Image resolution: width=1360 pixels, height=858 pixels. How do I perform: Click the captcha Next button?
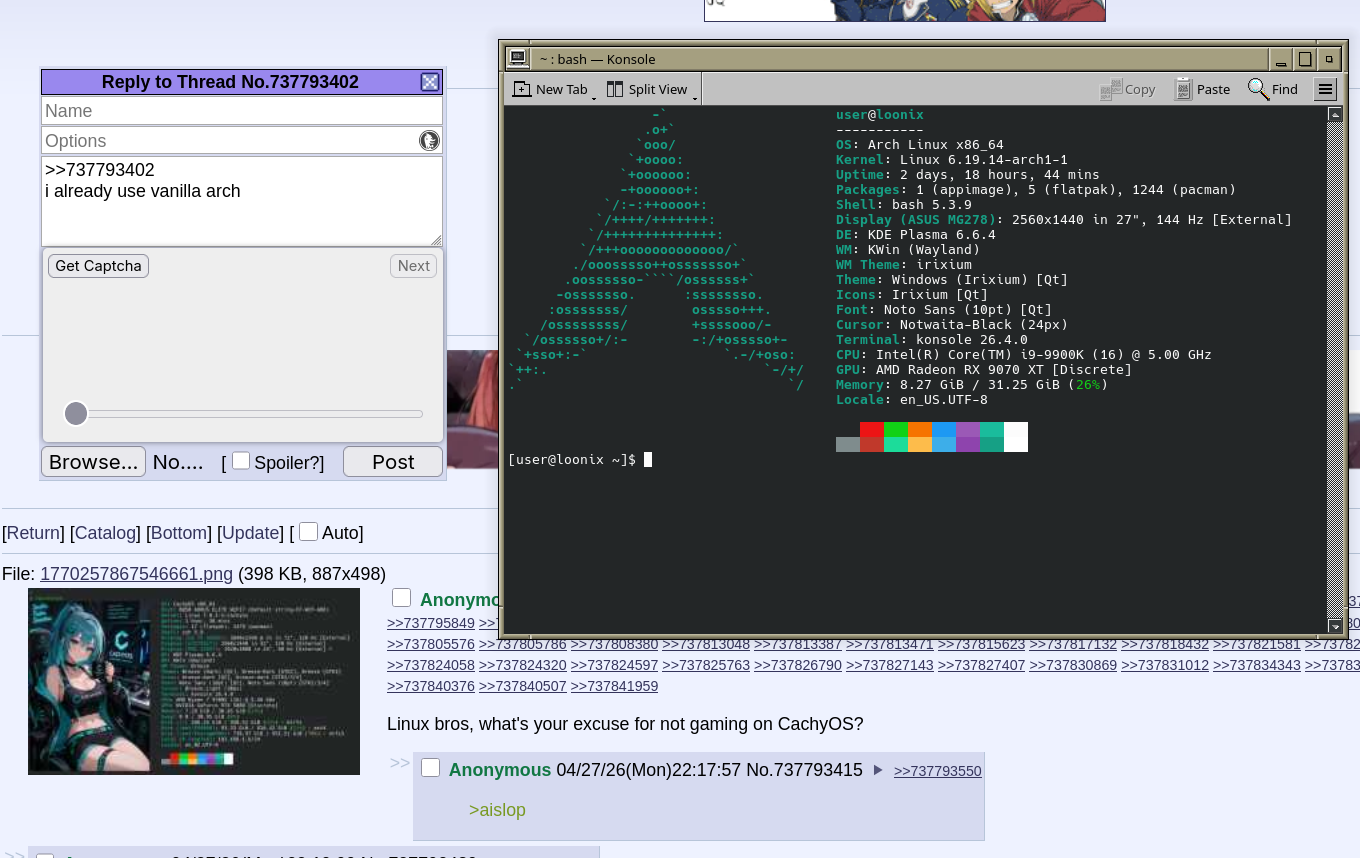[413, 266]
